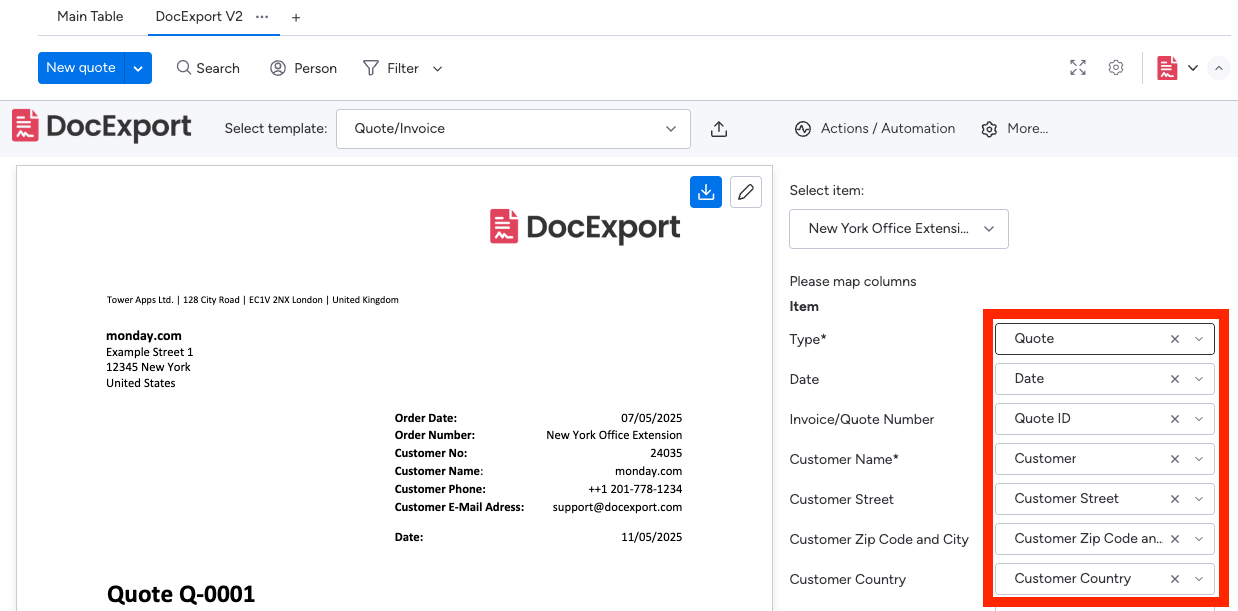Open the Select template Quote/Invoice dropdown
Image resolution: width=1238 pixels, height=611 pixels.
[x=513, y=129]
